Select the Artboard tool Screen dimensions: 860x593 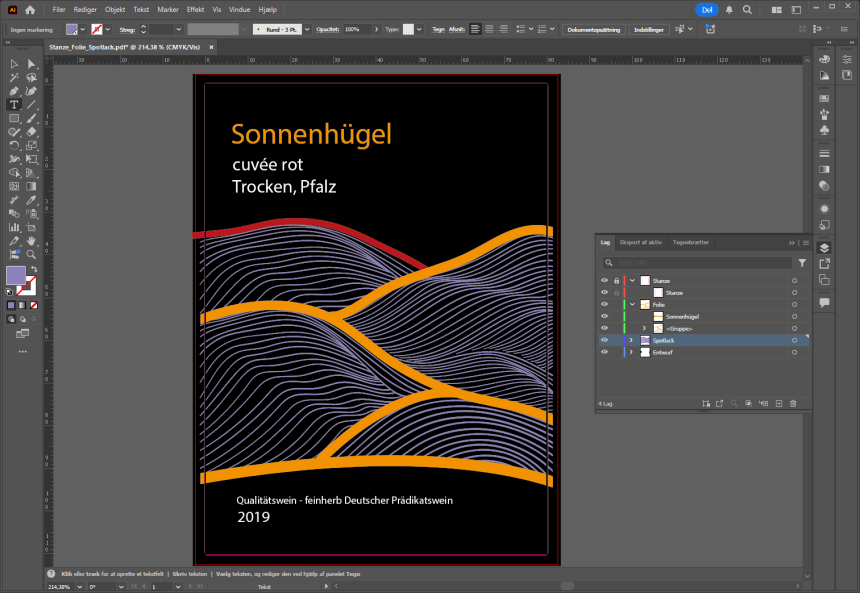coord(32,227)
